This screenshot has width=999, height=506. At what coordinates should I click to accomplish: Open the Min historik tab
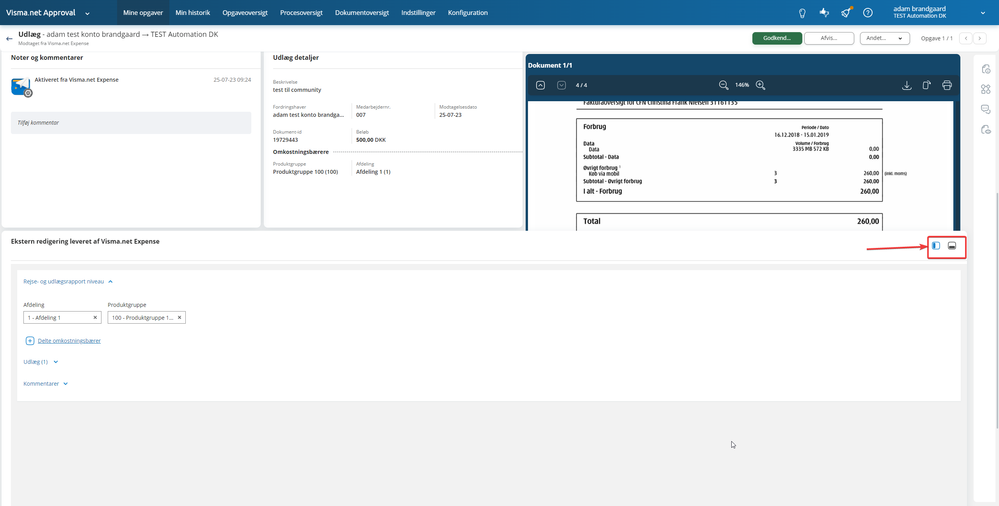pos(192,13)
